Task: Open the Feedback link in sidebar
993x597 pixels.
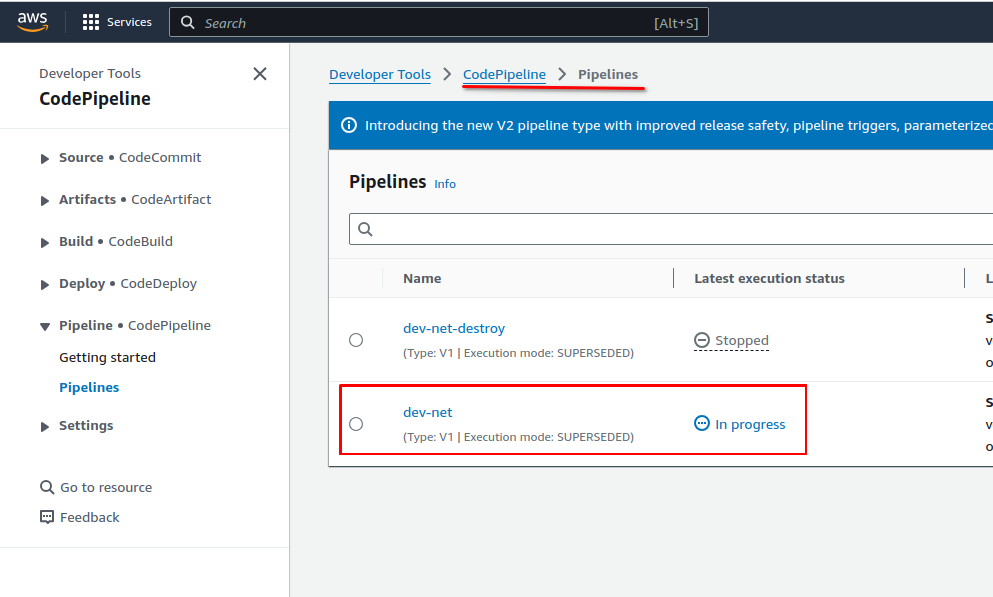Action: point(89,517)
